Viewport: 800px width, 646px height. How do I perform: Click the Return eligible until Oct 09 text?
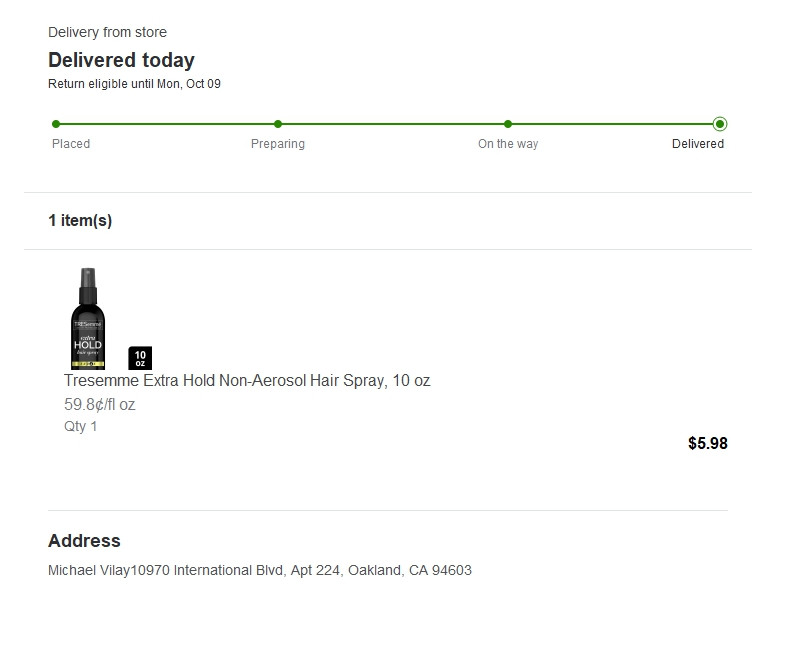(134, 84)
